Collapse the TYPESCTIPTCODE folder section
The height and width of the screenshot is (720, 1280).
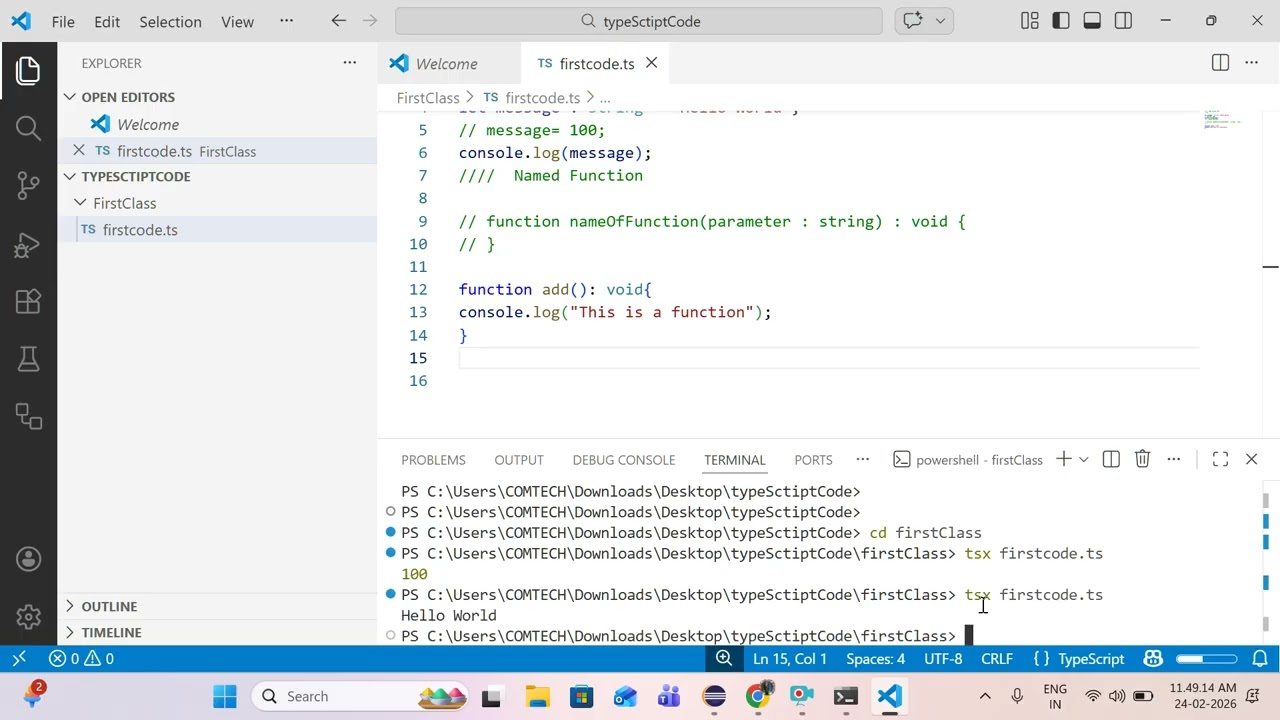(70, 176)
